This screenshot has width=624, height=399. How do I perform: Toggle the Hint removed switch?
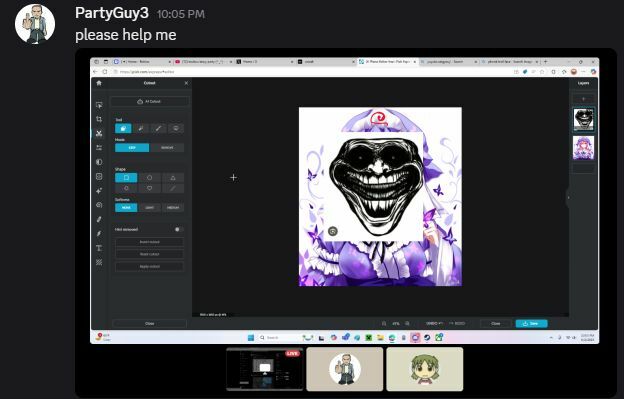(x=179, y=229)
